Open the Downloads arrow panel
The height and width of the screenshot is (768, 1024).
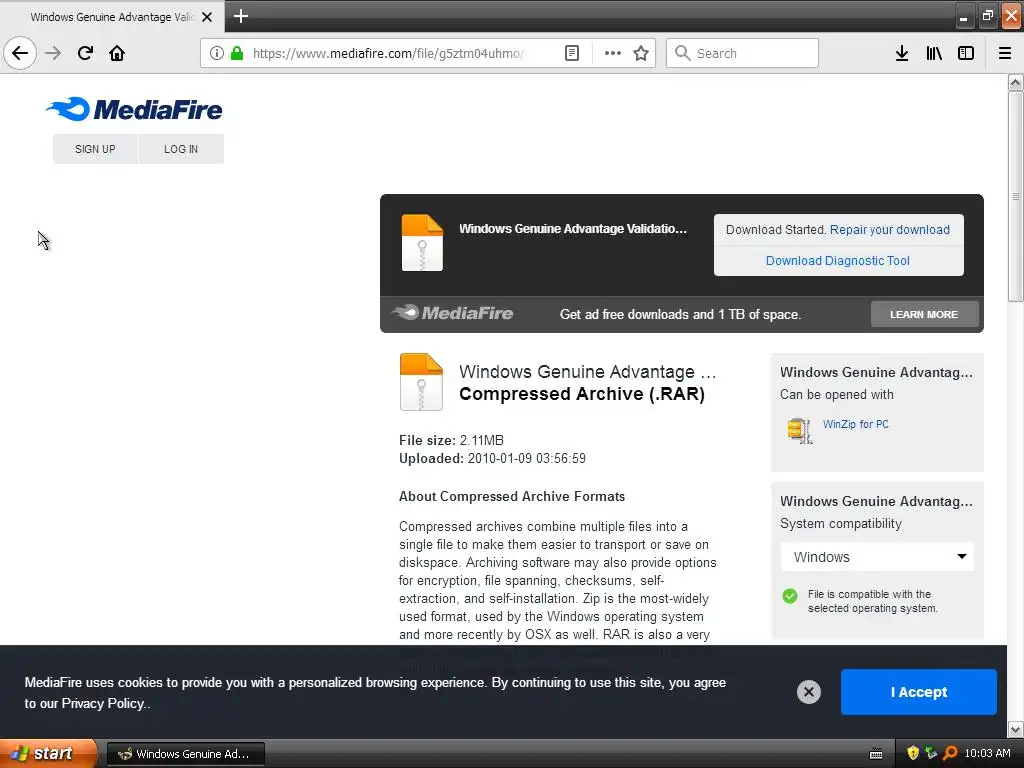tap(902, 53)
